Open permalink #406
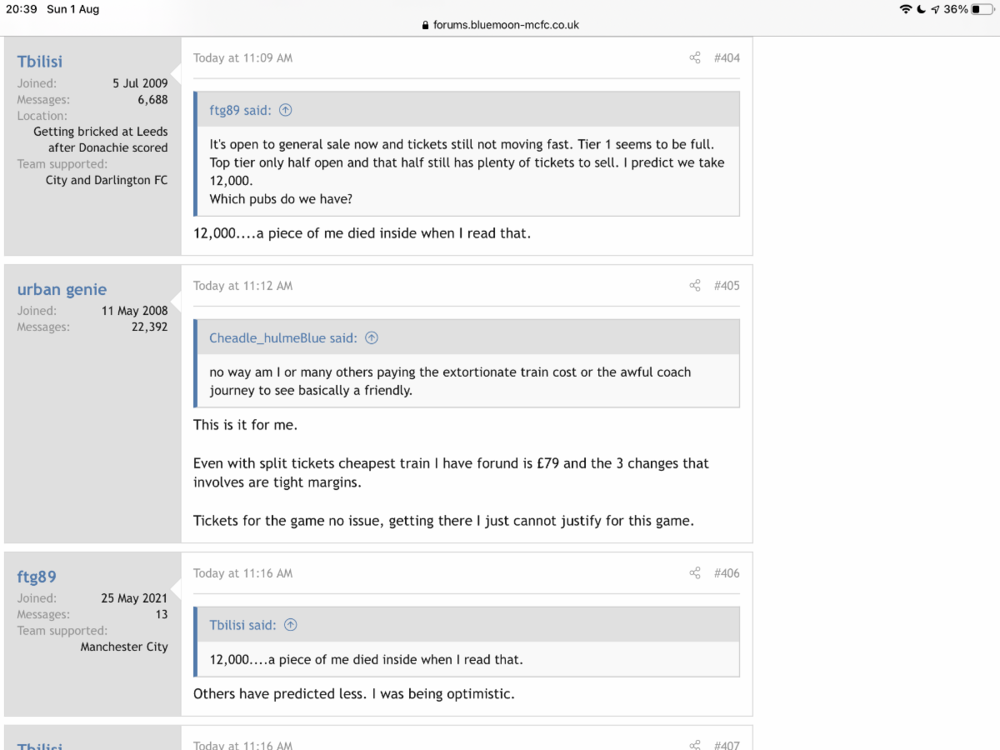 (726, 573)
